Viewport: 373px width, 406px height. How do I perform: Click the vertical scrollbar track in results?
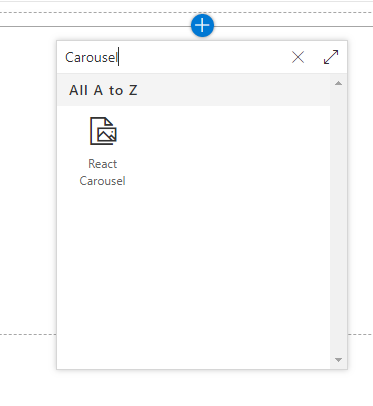[338, 221]
